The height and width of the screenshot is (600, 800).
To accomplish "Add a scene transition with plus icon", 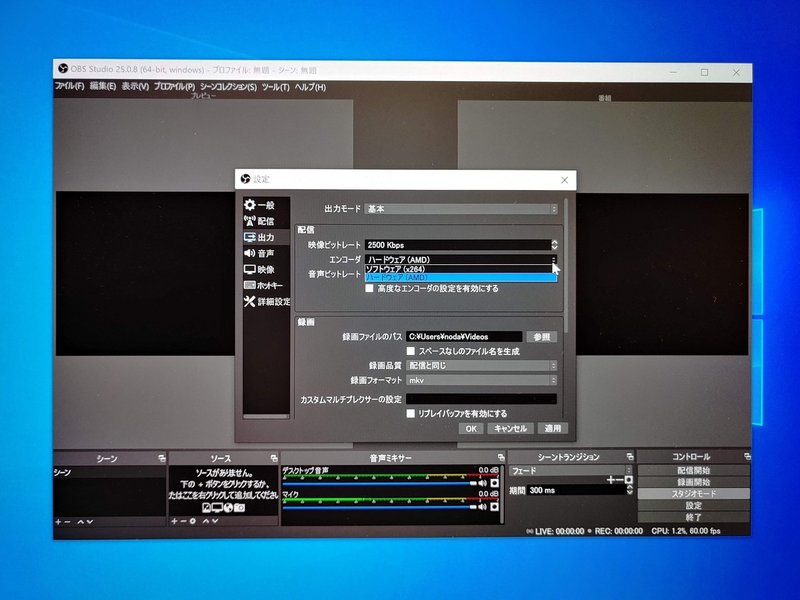I will point(610,480).
